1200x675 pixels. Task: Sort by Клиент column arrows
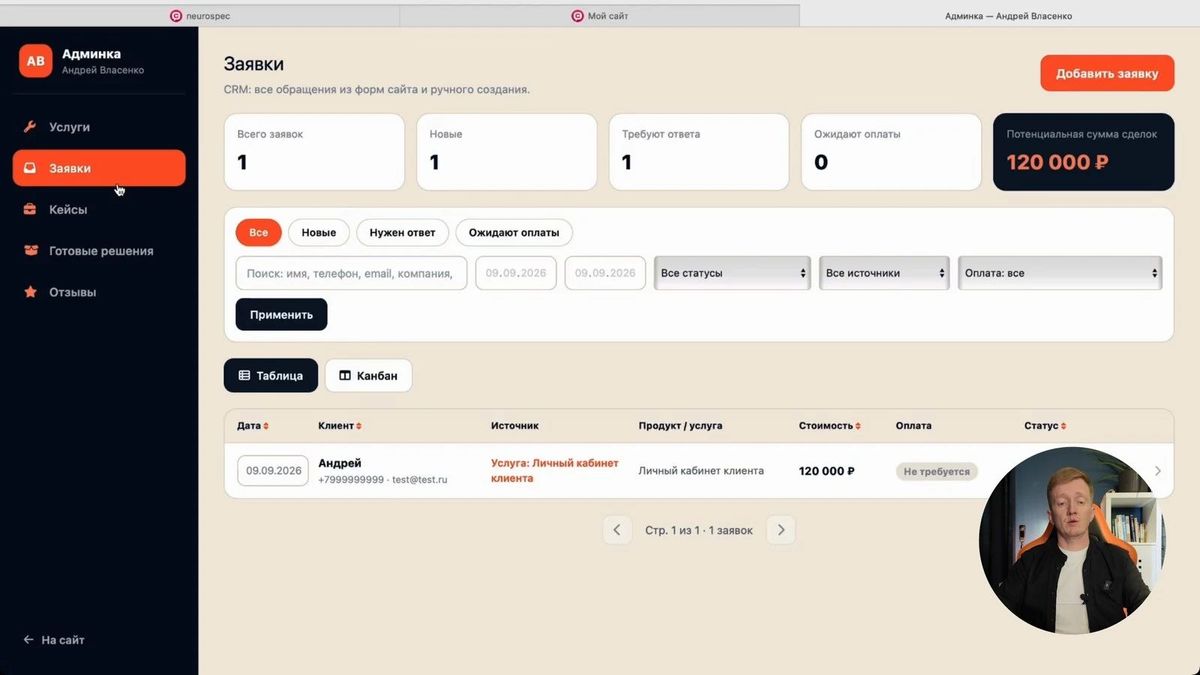click(359, 426)
